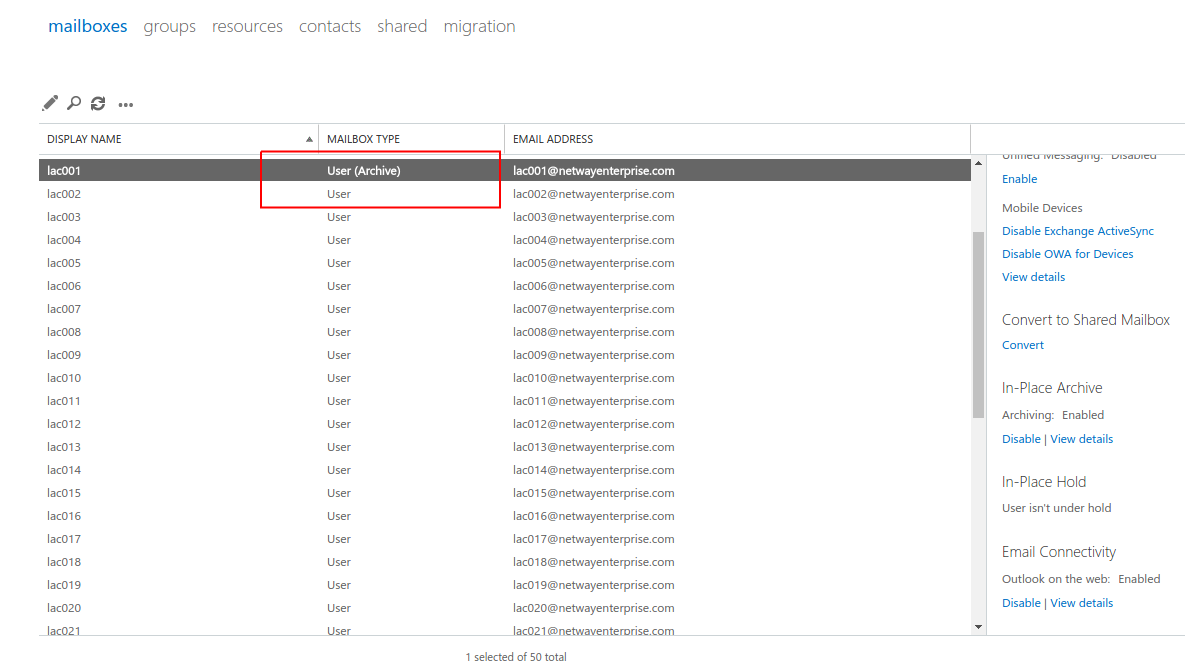Click Disable Exchange ActiveSync link
Screen dimensions: 1185x667
pos(1077,231)
